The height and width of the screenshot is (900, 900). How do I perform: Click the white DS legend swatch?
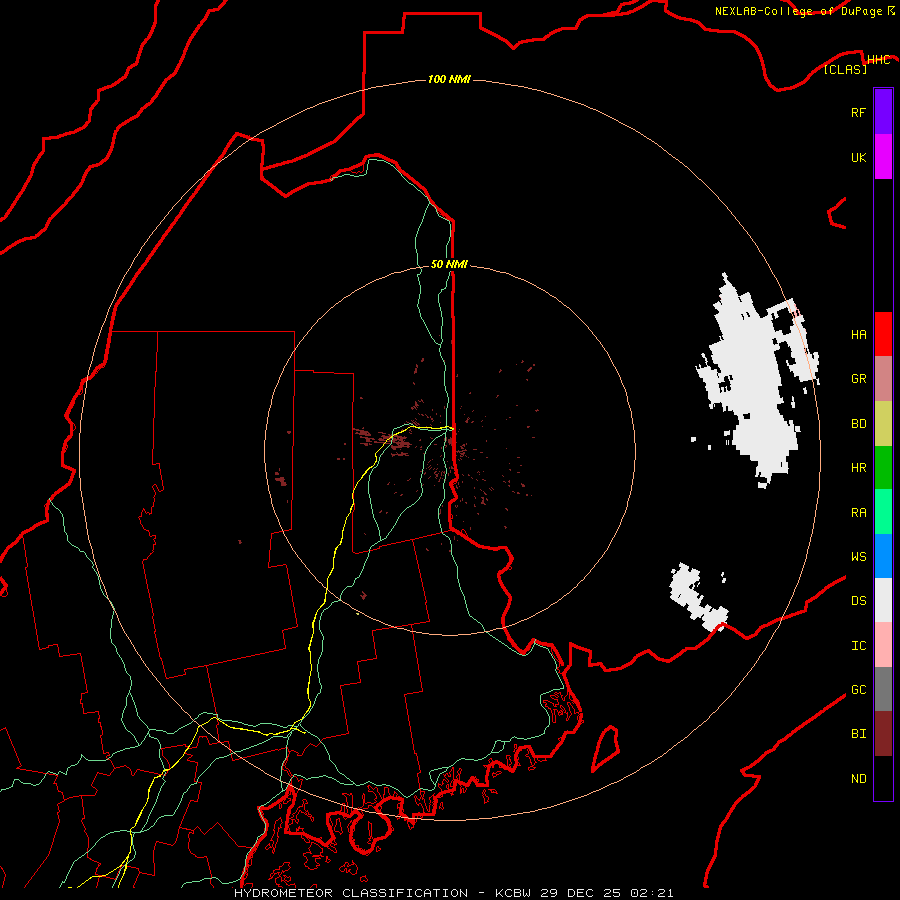coord(883,600)
